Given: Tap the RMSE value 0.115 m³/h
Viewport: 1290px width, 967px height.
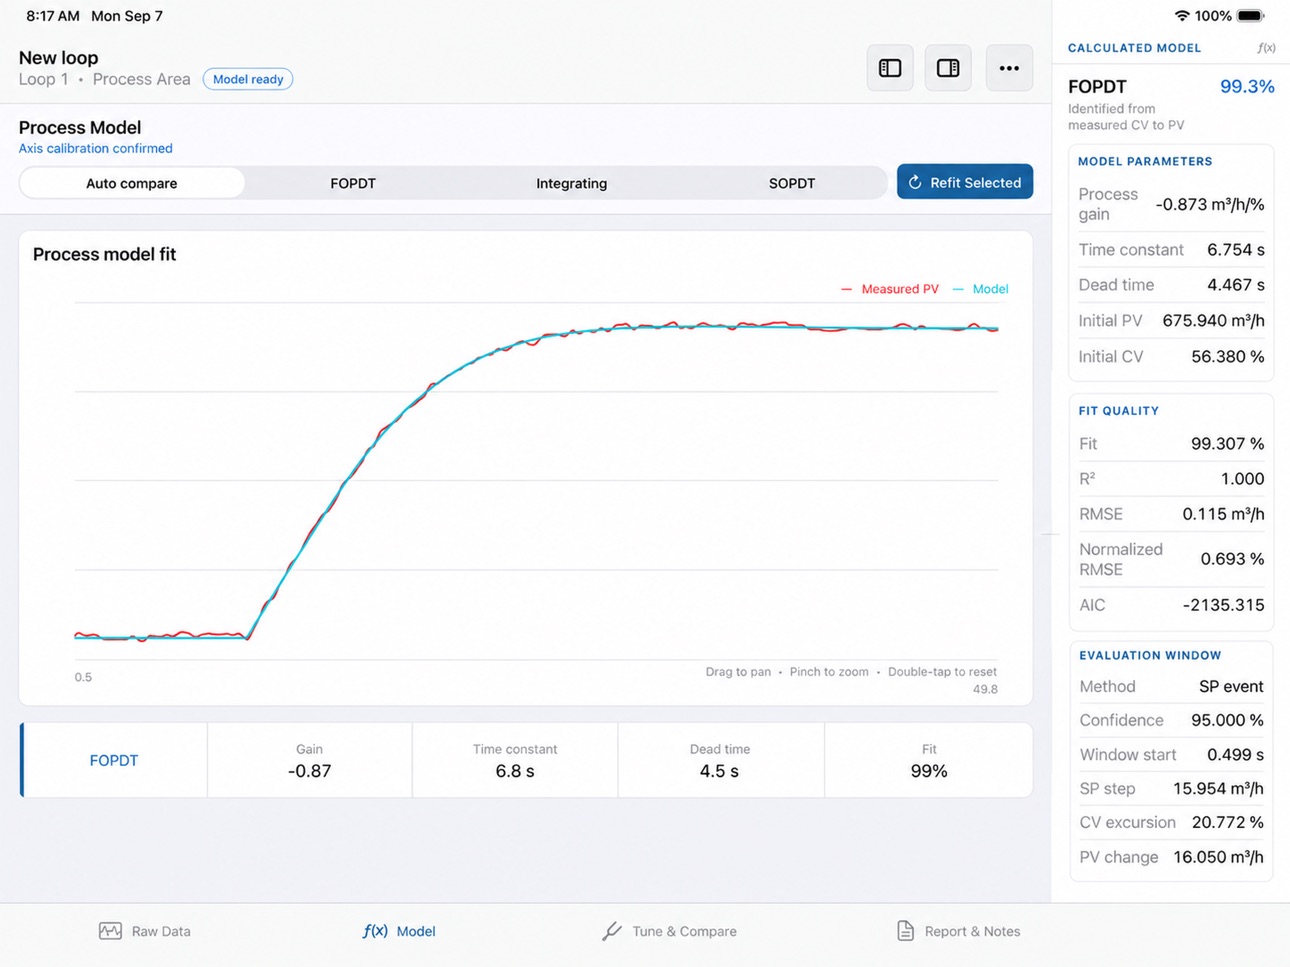Looking at the screenshot, I should (1224, 514).
